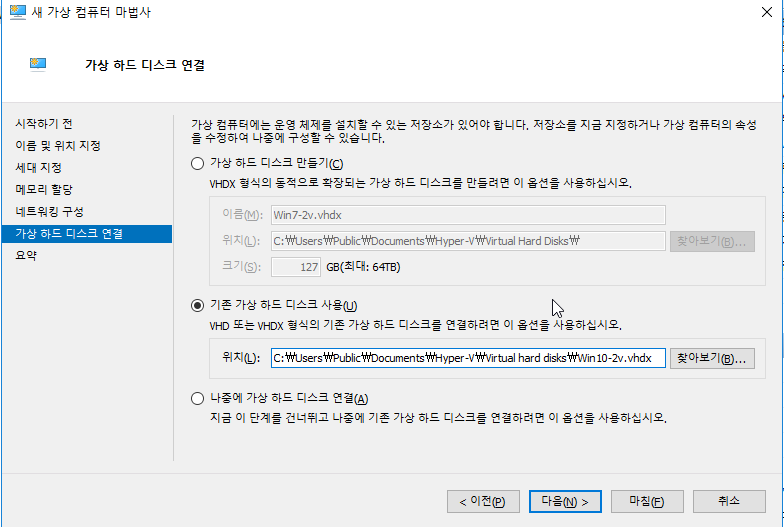Click the '< 이전' button
This screenshot has height=527, width=784.
(483, 502)
